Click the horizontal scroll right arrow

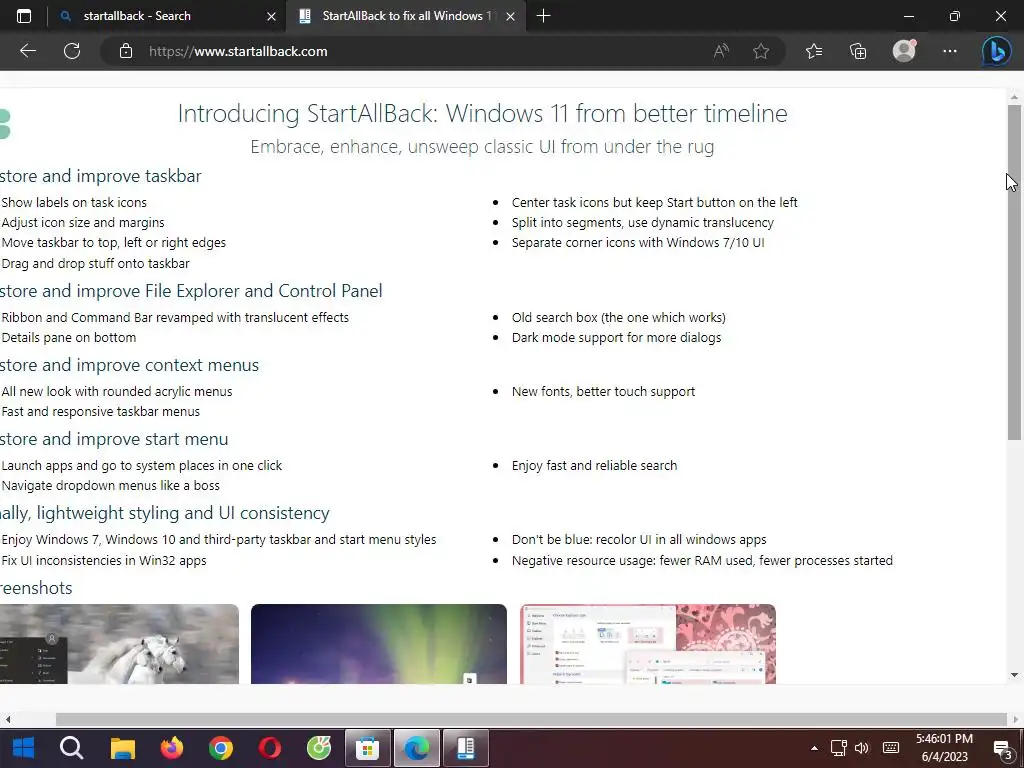[x=1016, y=720]
